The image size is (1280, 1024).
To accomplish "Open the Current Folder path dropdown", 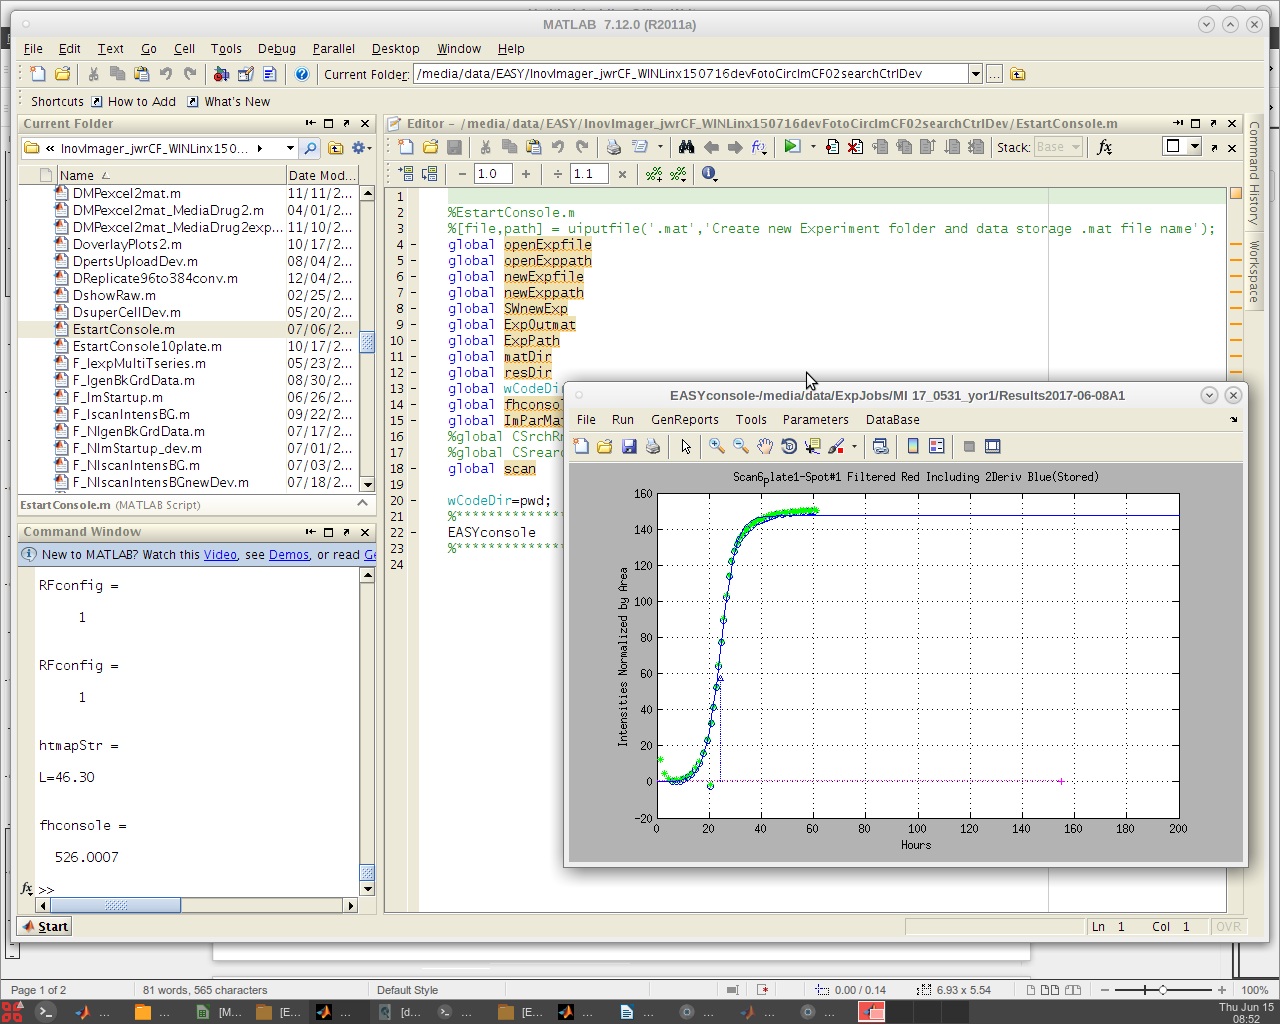I will click(975, 74).
